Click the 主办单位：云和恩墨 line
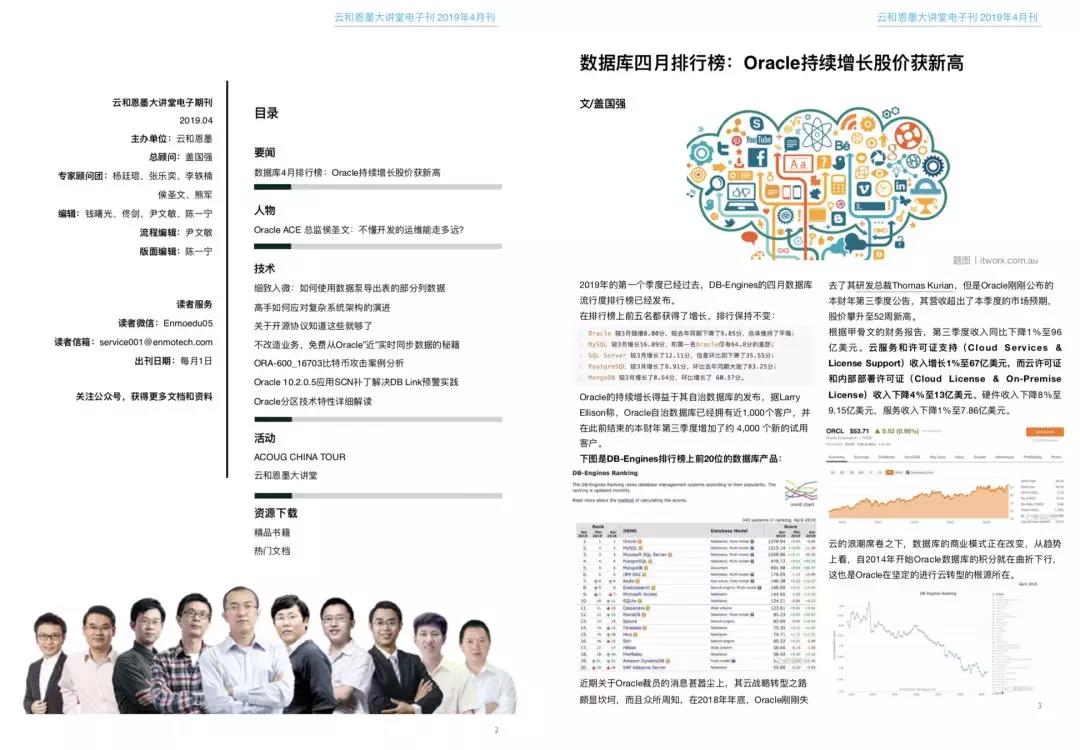 pyautogui.click(x=172, y=138)
